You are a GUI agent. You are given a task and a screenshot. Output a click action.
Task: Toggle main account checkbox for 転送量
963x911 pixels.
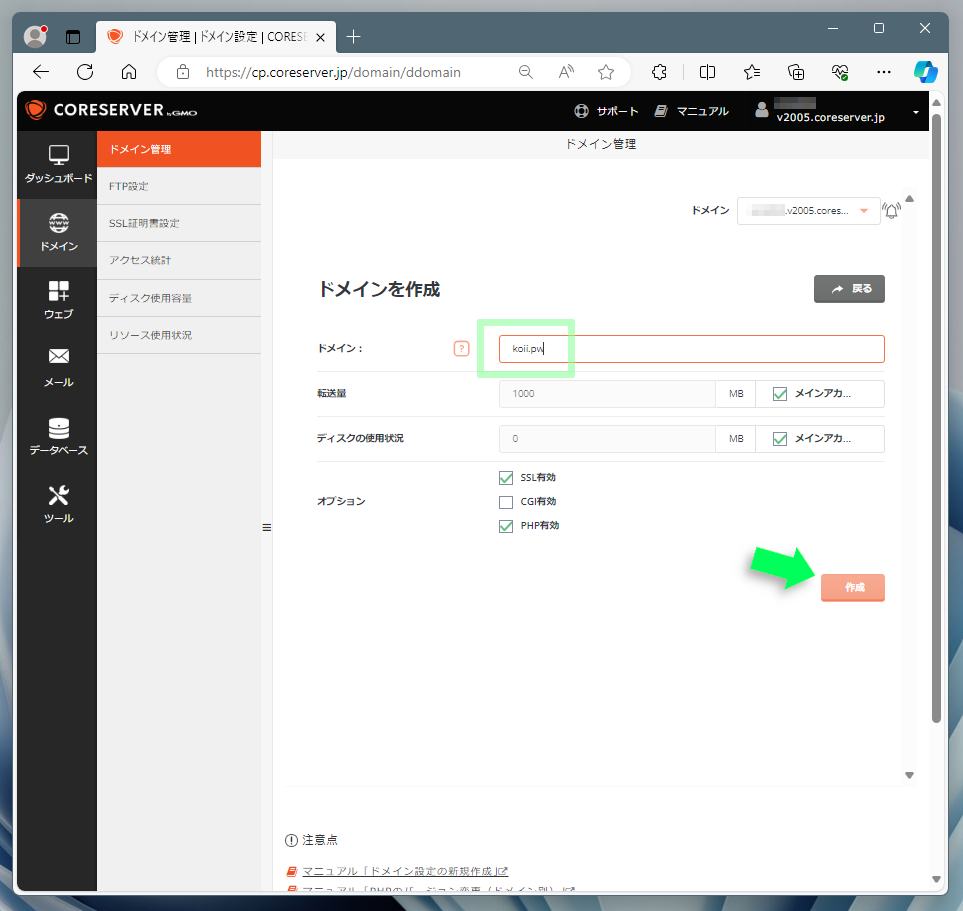[780, 394]
